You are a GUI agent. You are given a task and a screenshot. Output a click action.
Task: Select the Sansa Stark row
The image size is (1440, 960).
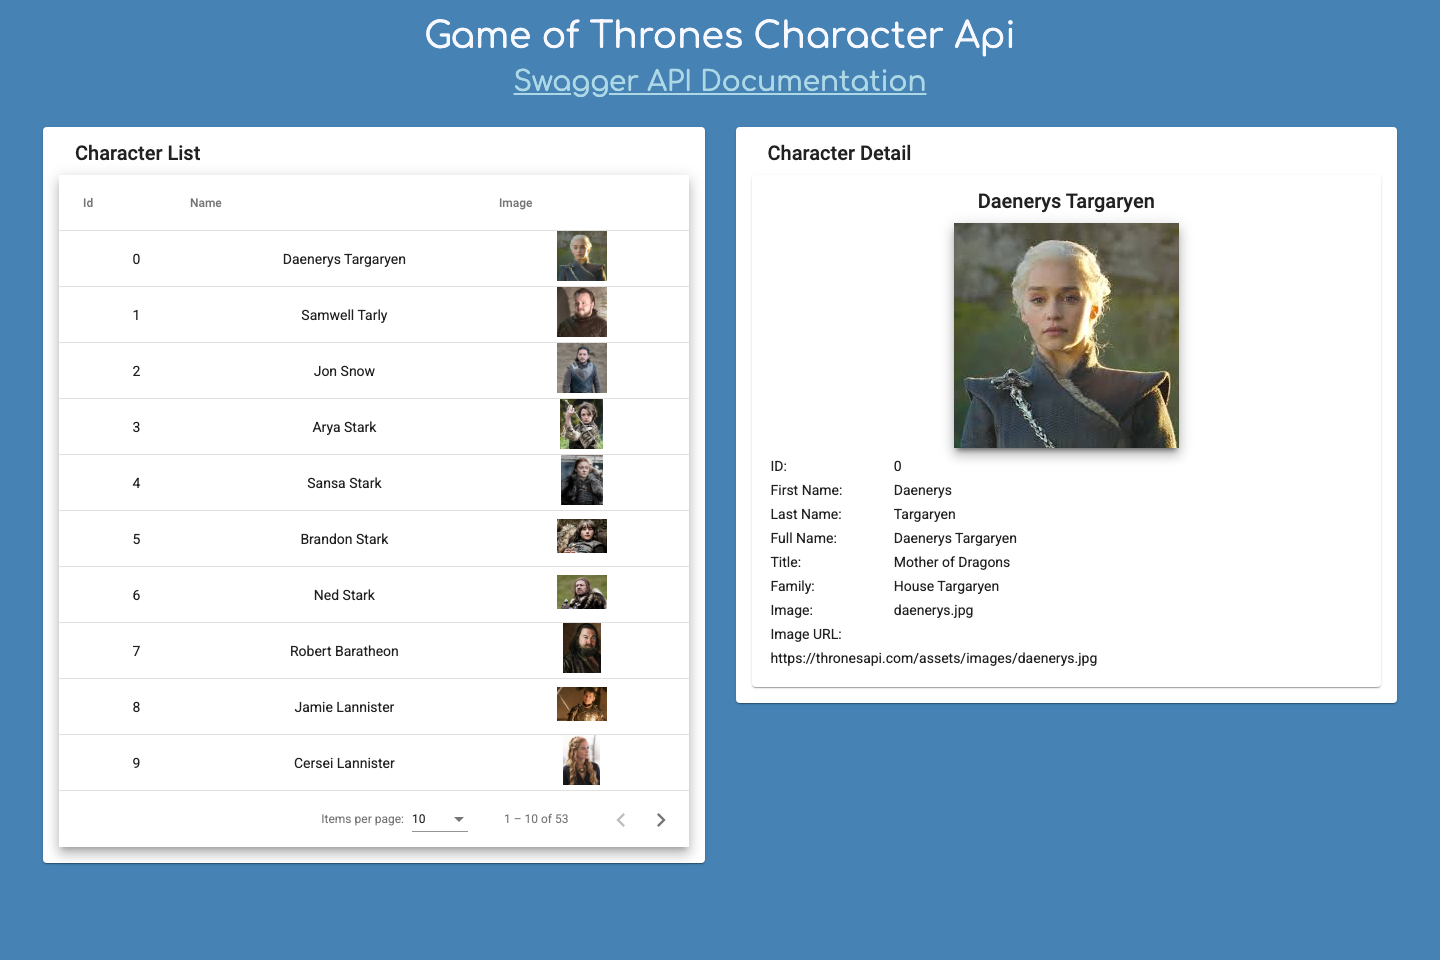tap(344, 482)
